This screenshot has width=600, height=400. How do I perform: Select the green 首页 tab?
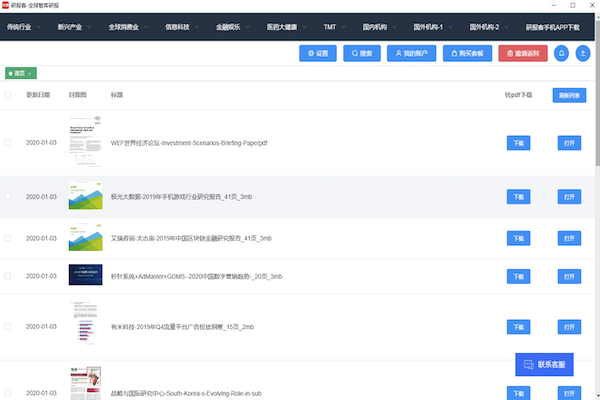click(x=21, y=73)
